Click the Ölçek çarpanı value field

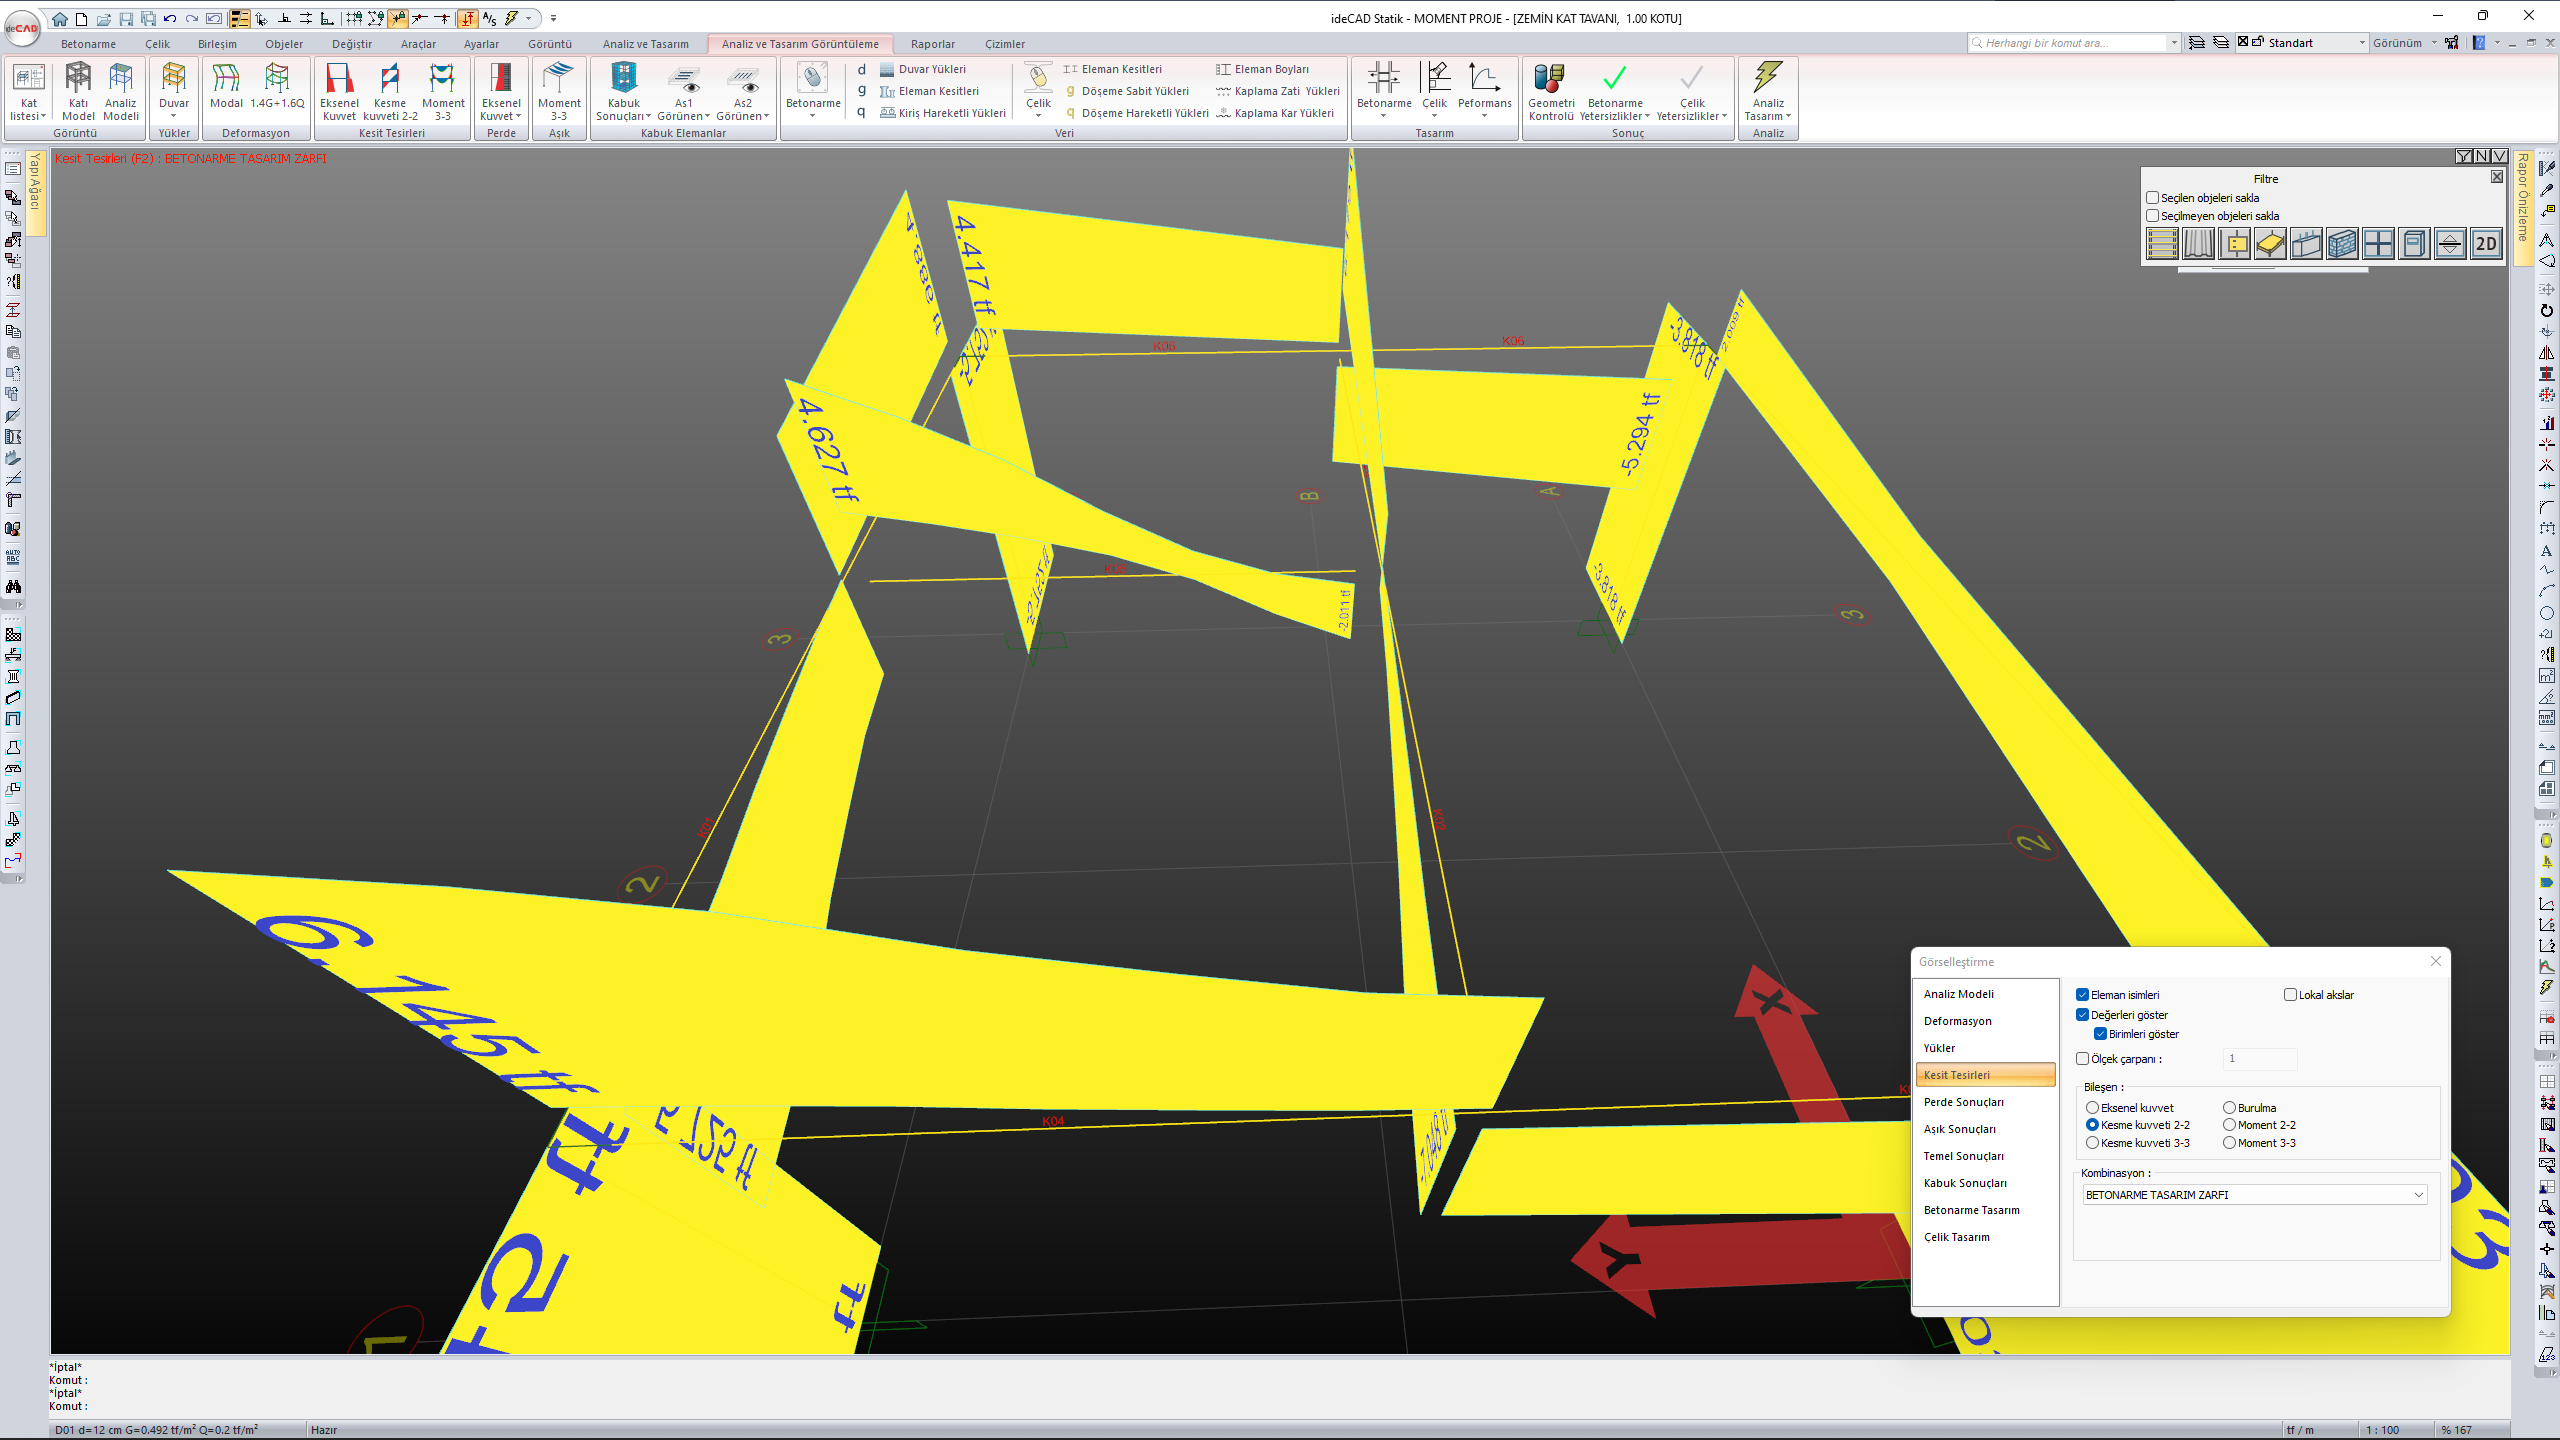[2259, 1059]
